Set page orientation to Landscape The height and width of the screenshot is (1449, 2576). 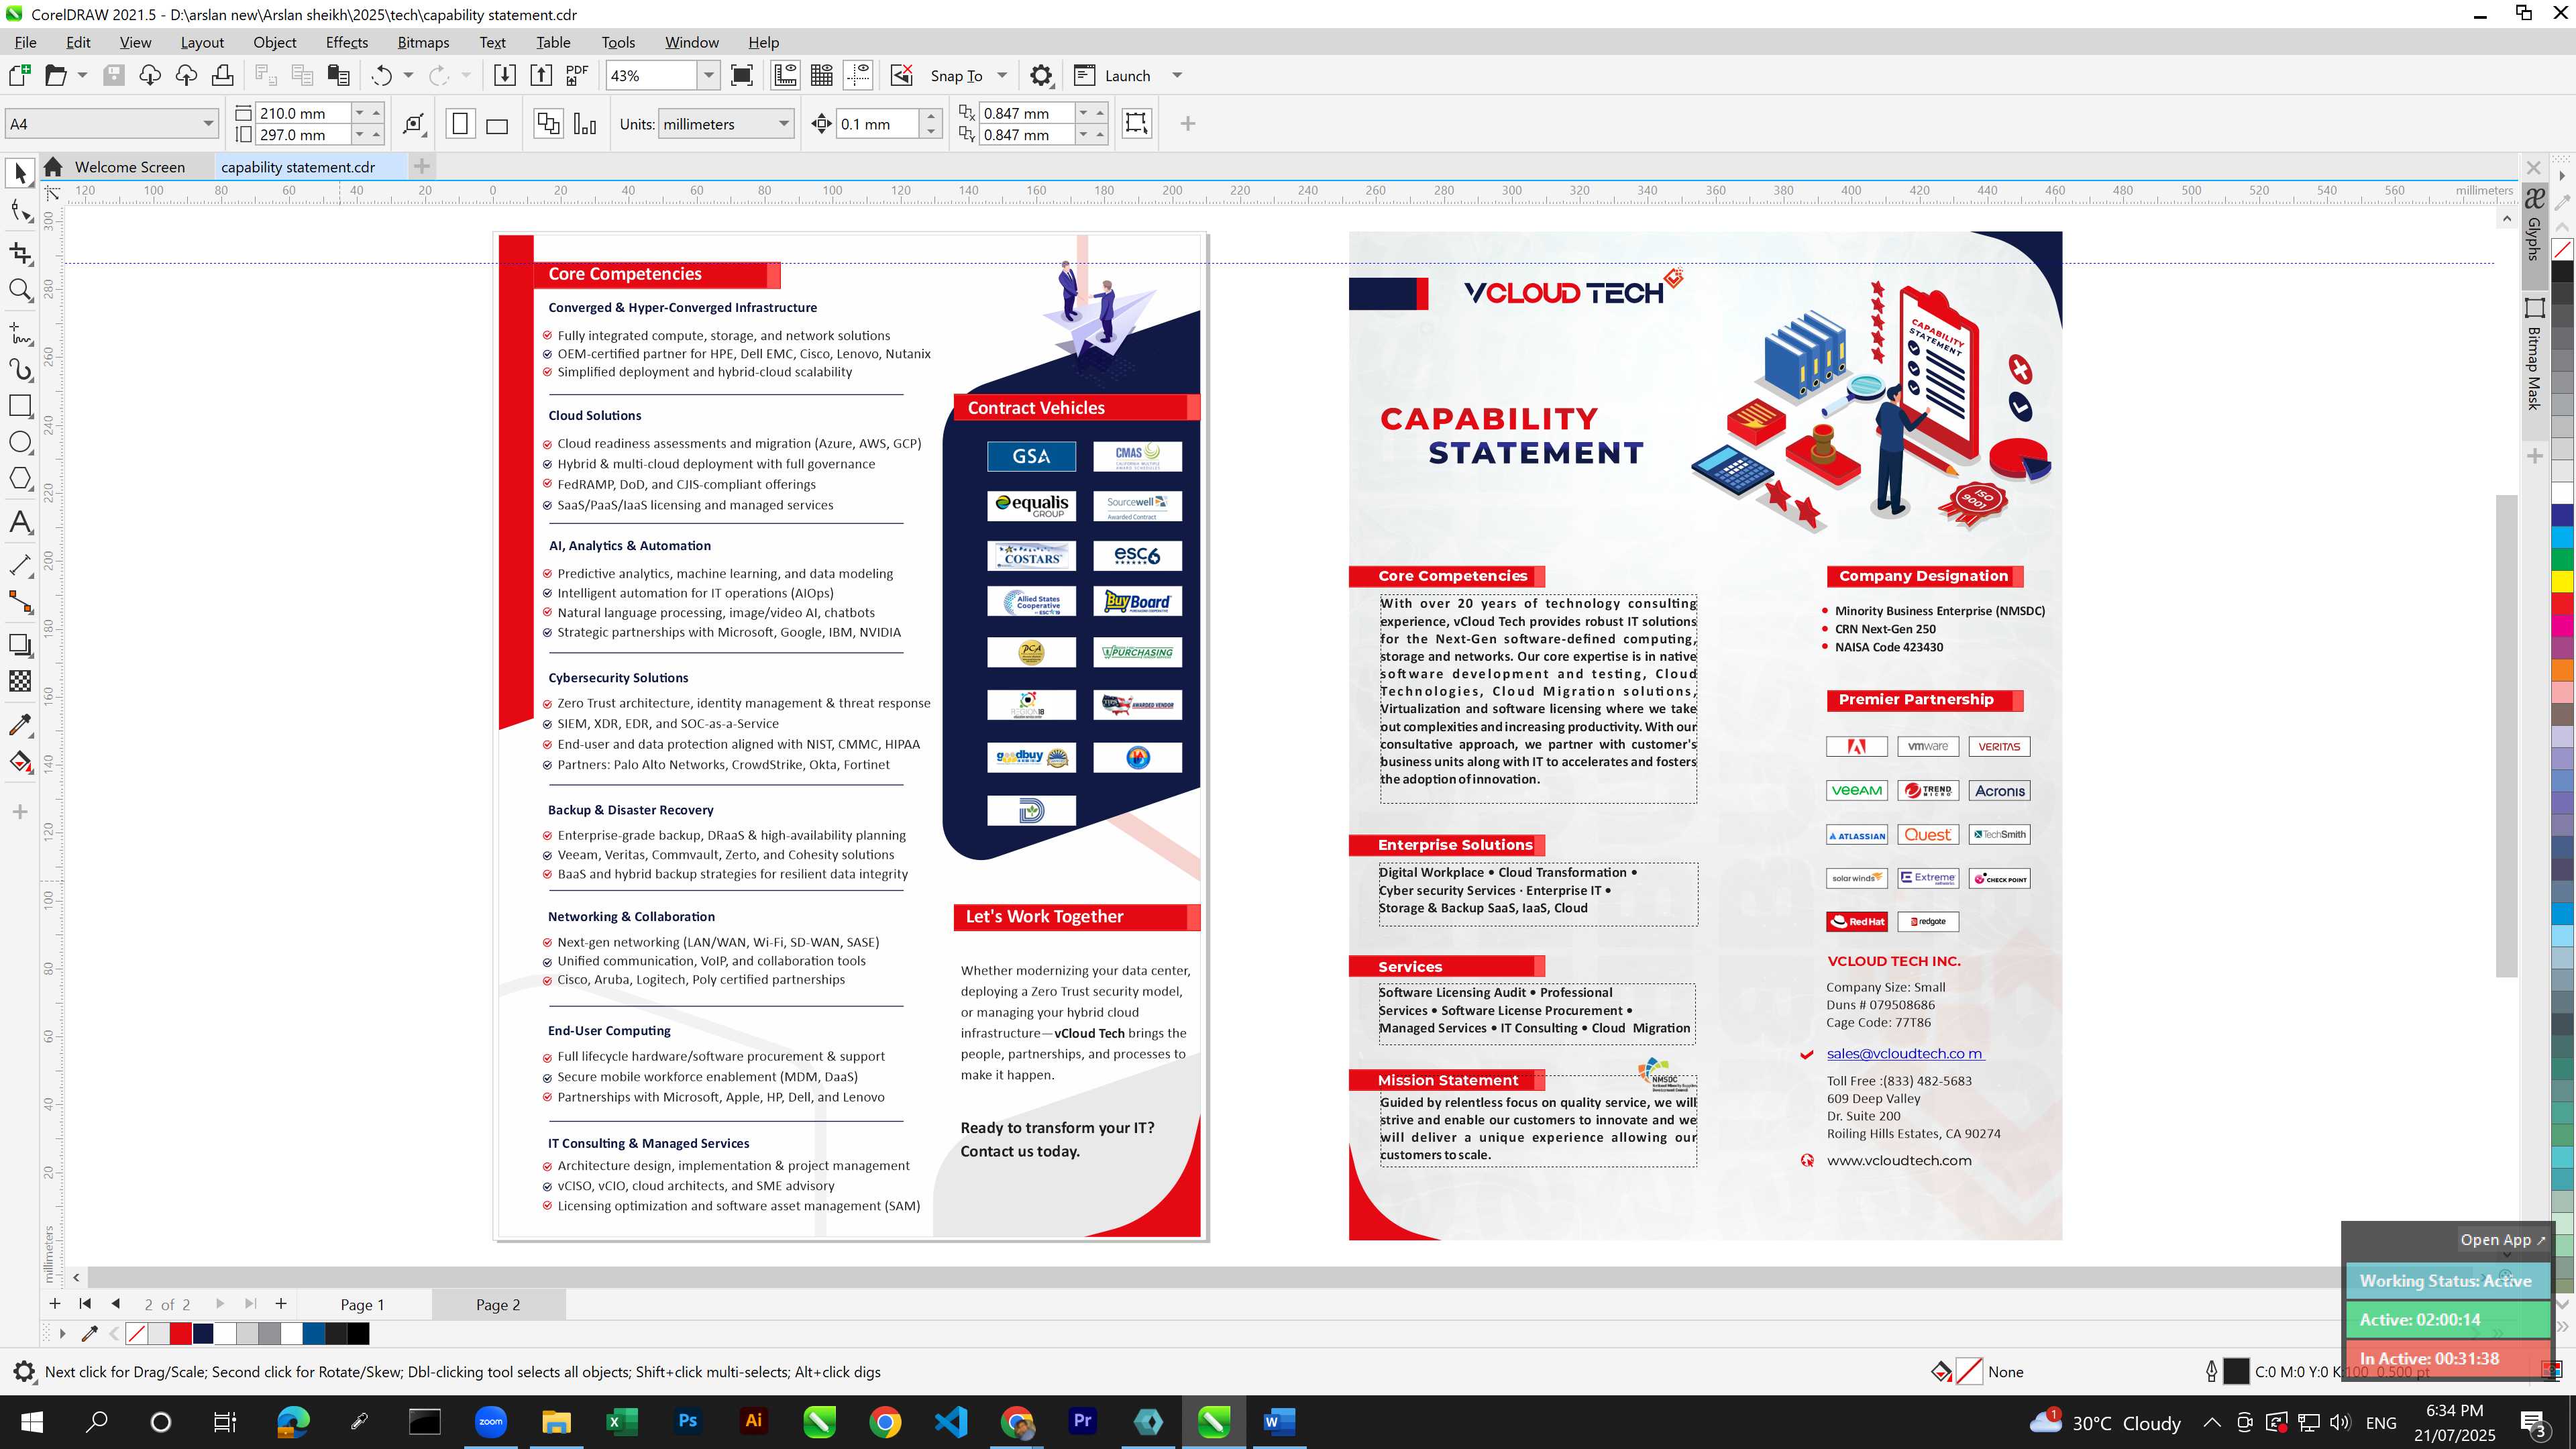coord(497,124)
